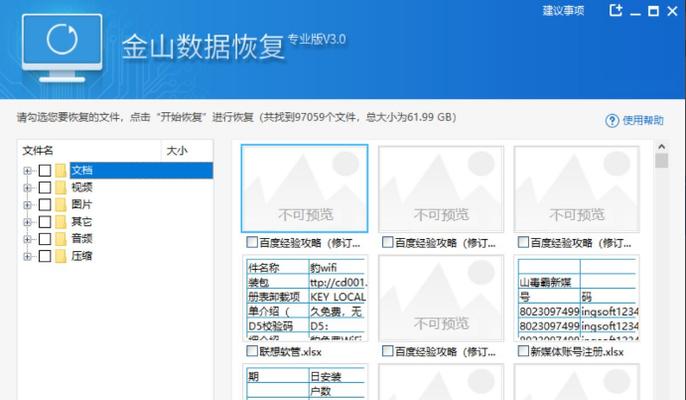Click the help question mark icon

coord(612,120)
